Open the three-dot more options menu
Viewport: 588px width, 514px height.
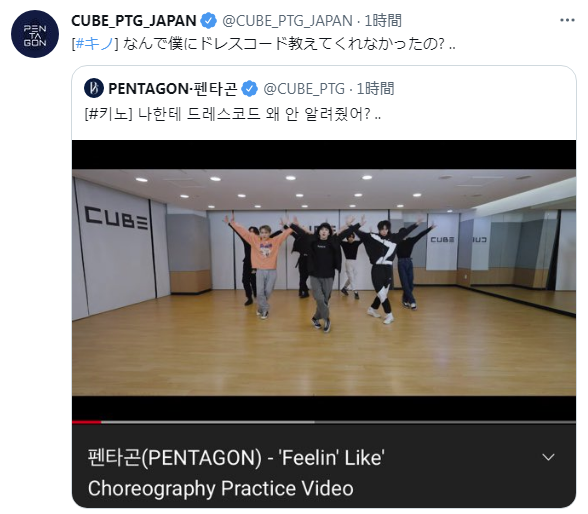point(567,20)
